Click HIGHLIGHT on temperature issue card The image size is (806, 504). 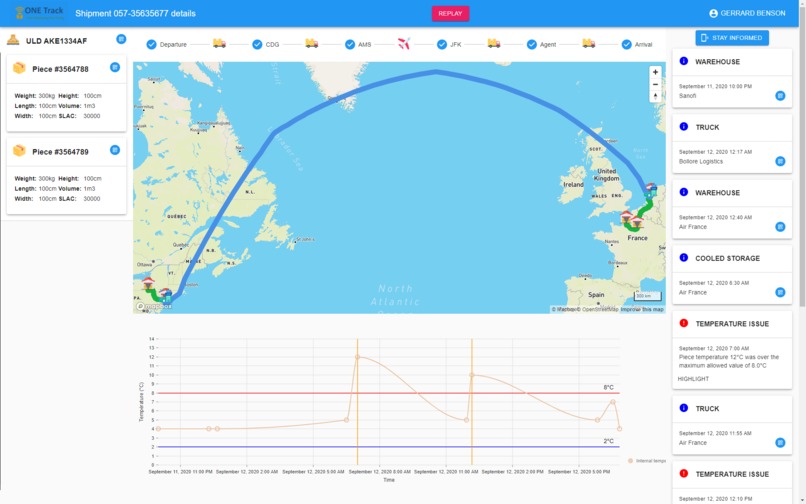point(693,379)
